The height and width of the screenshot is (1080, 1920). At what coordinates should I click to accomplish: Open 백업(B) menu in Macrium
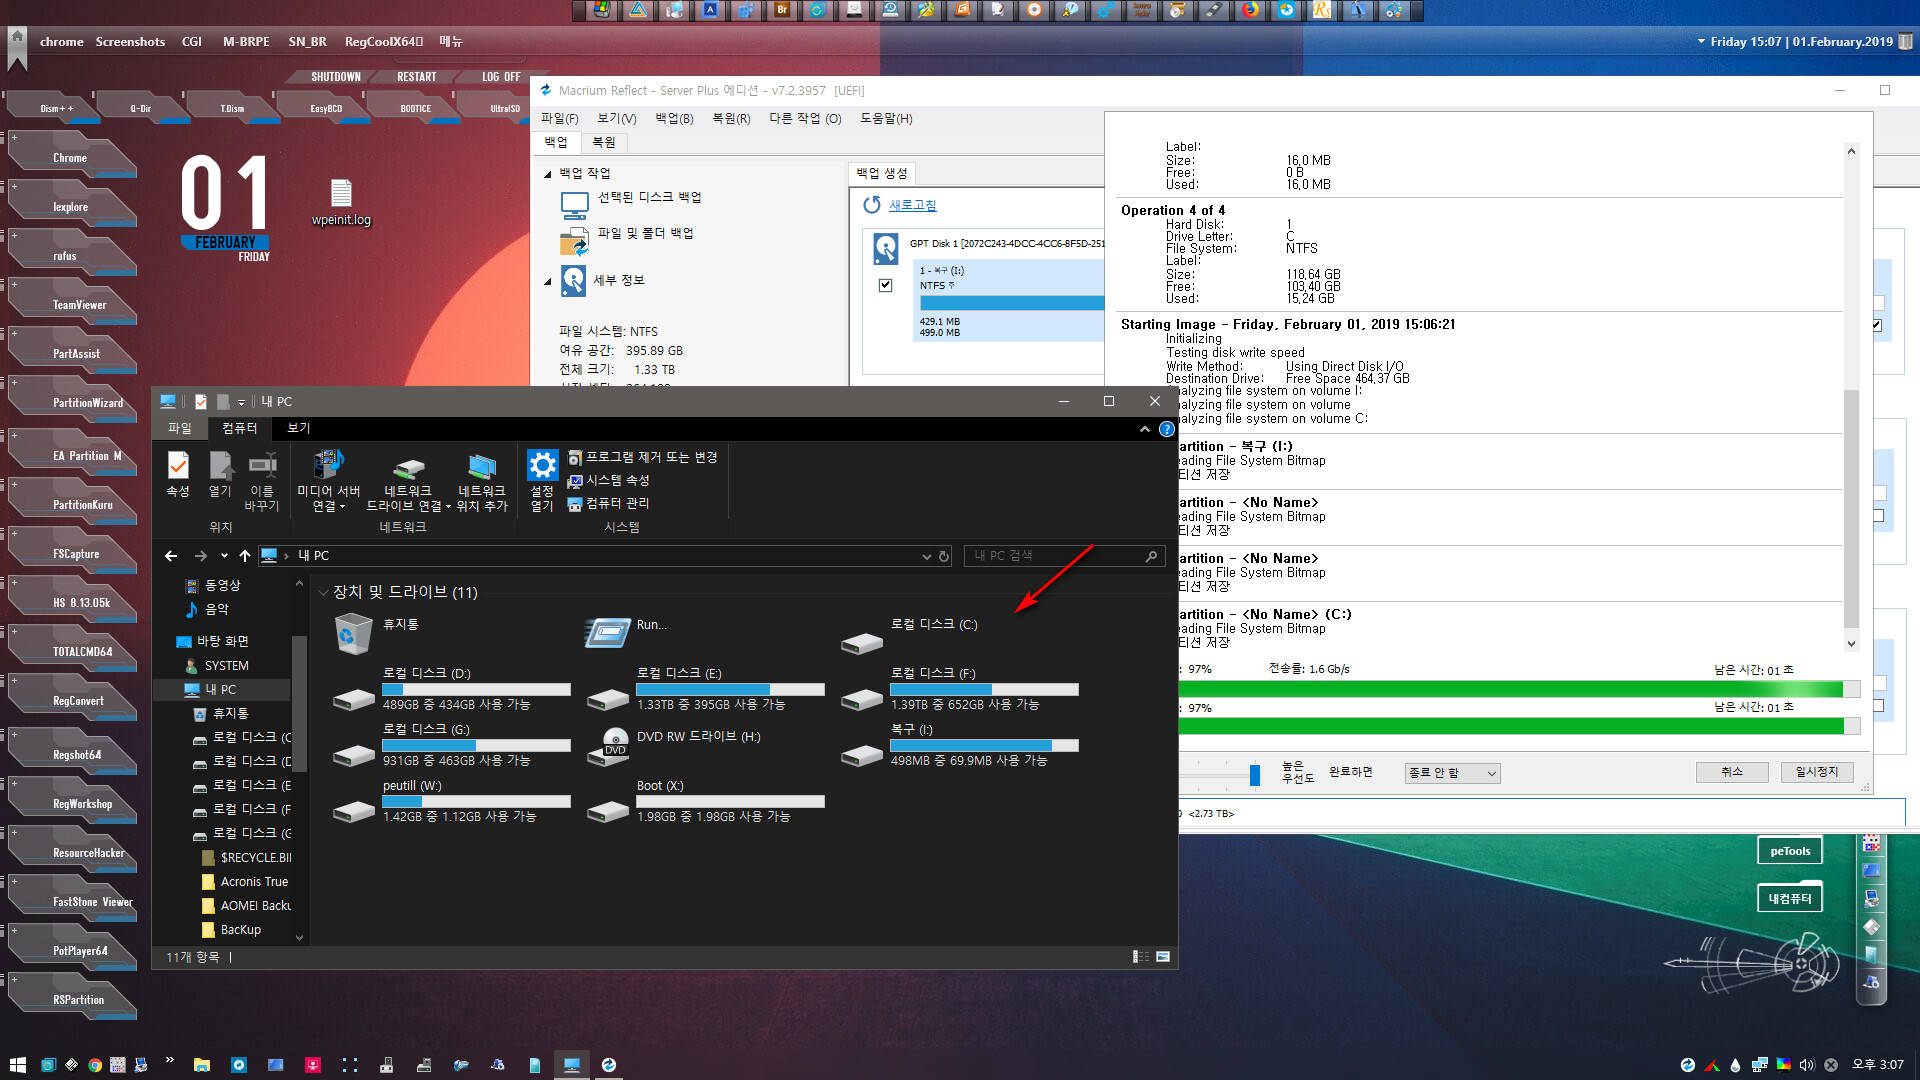coord(674,118)
